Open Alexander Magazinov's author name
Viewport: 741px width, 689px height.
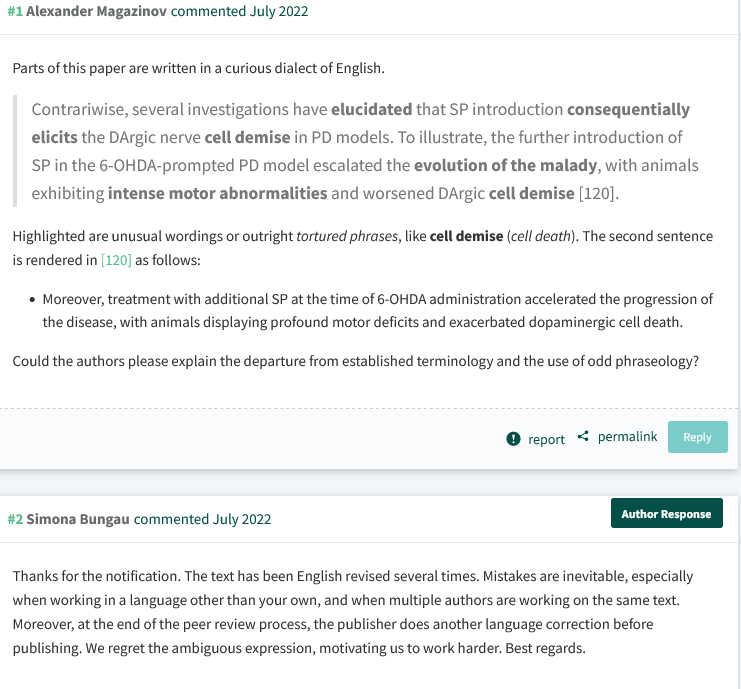[x=97, y=12]
